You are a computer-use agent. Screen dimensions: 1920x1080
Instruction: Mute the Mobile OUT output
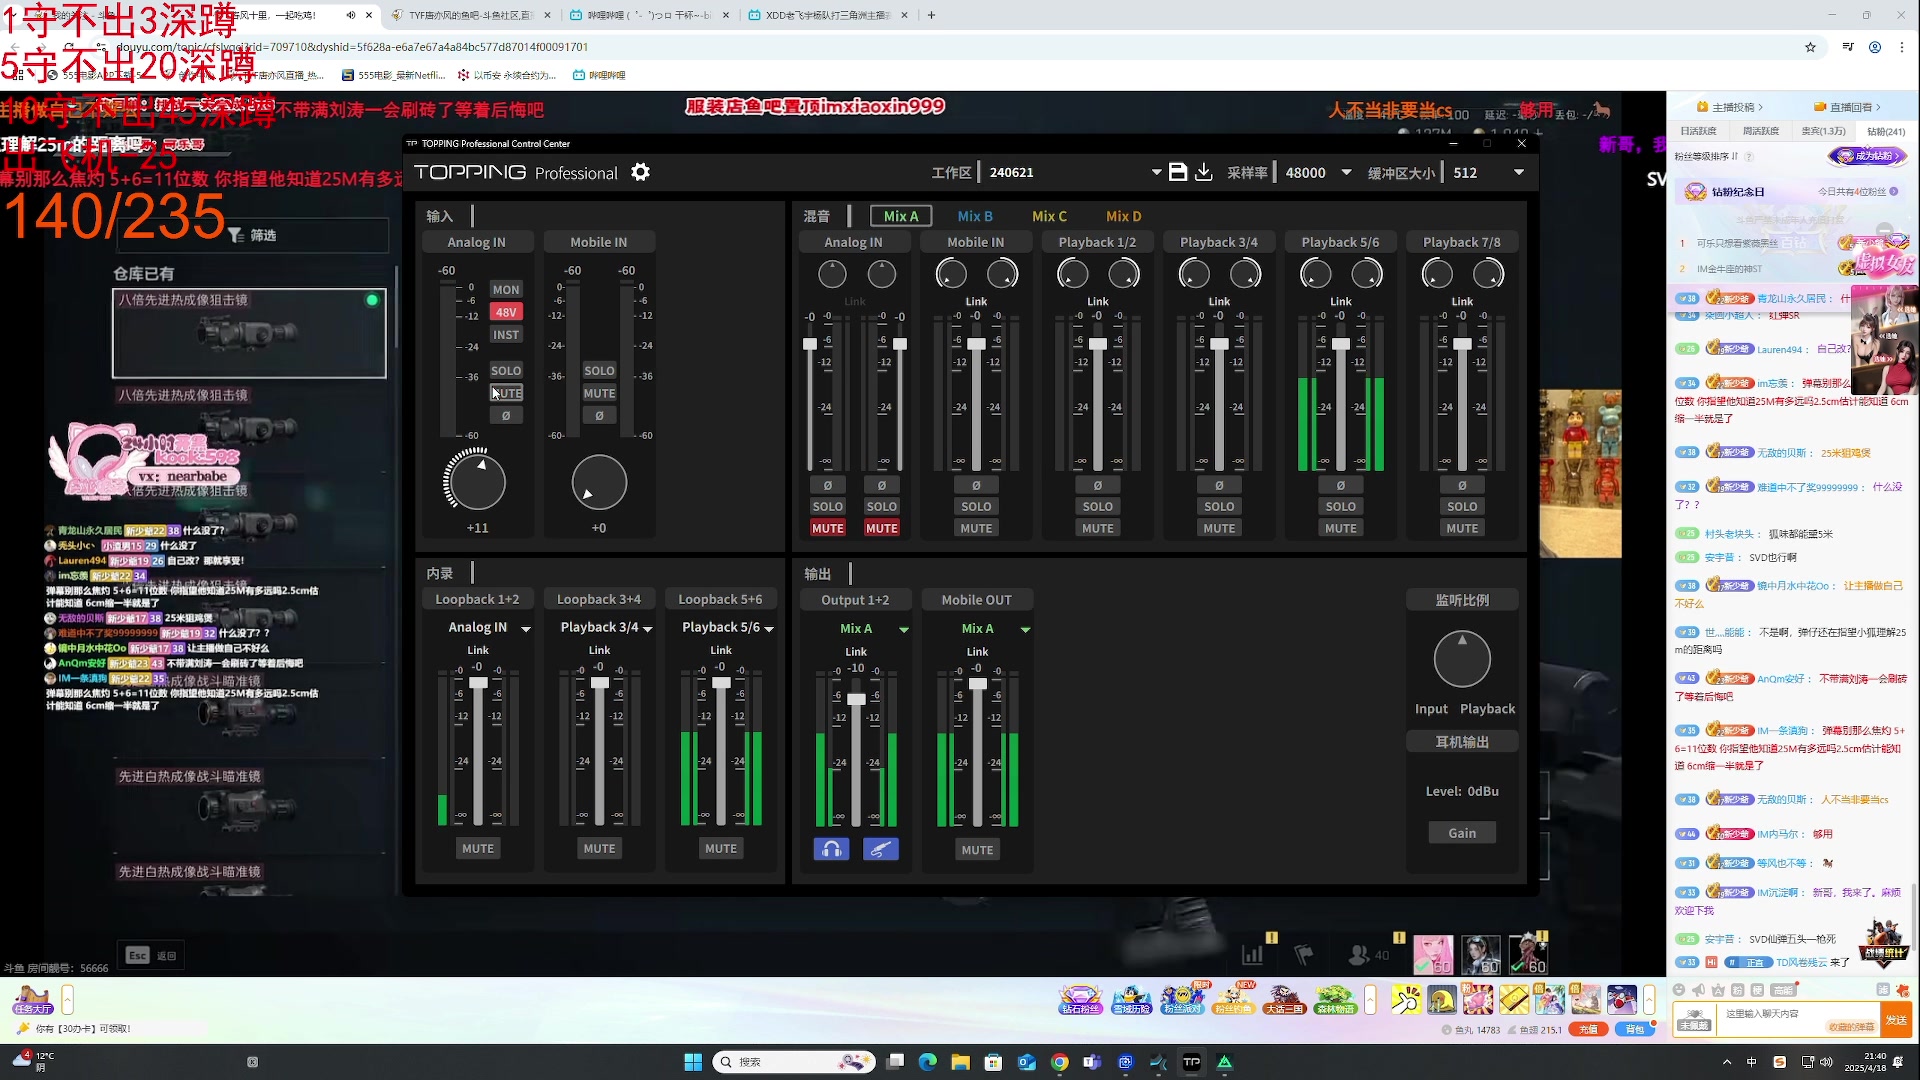[977, 850]
